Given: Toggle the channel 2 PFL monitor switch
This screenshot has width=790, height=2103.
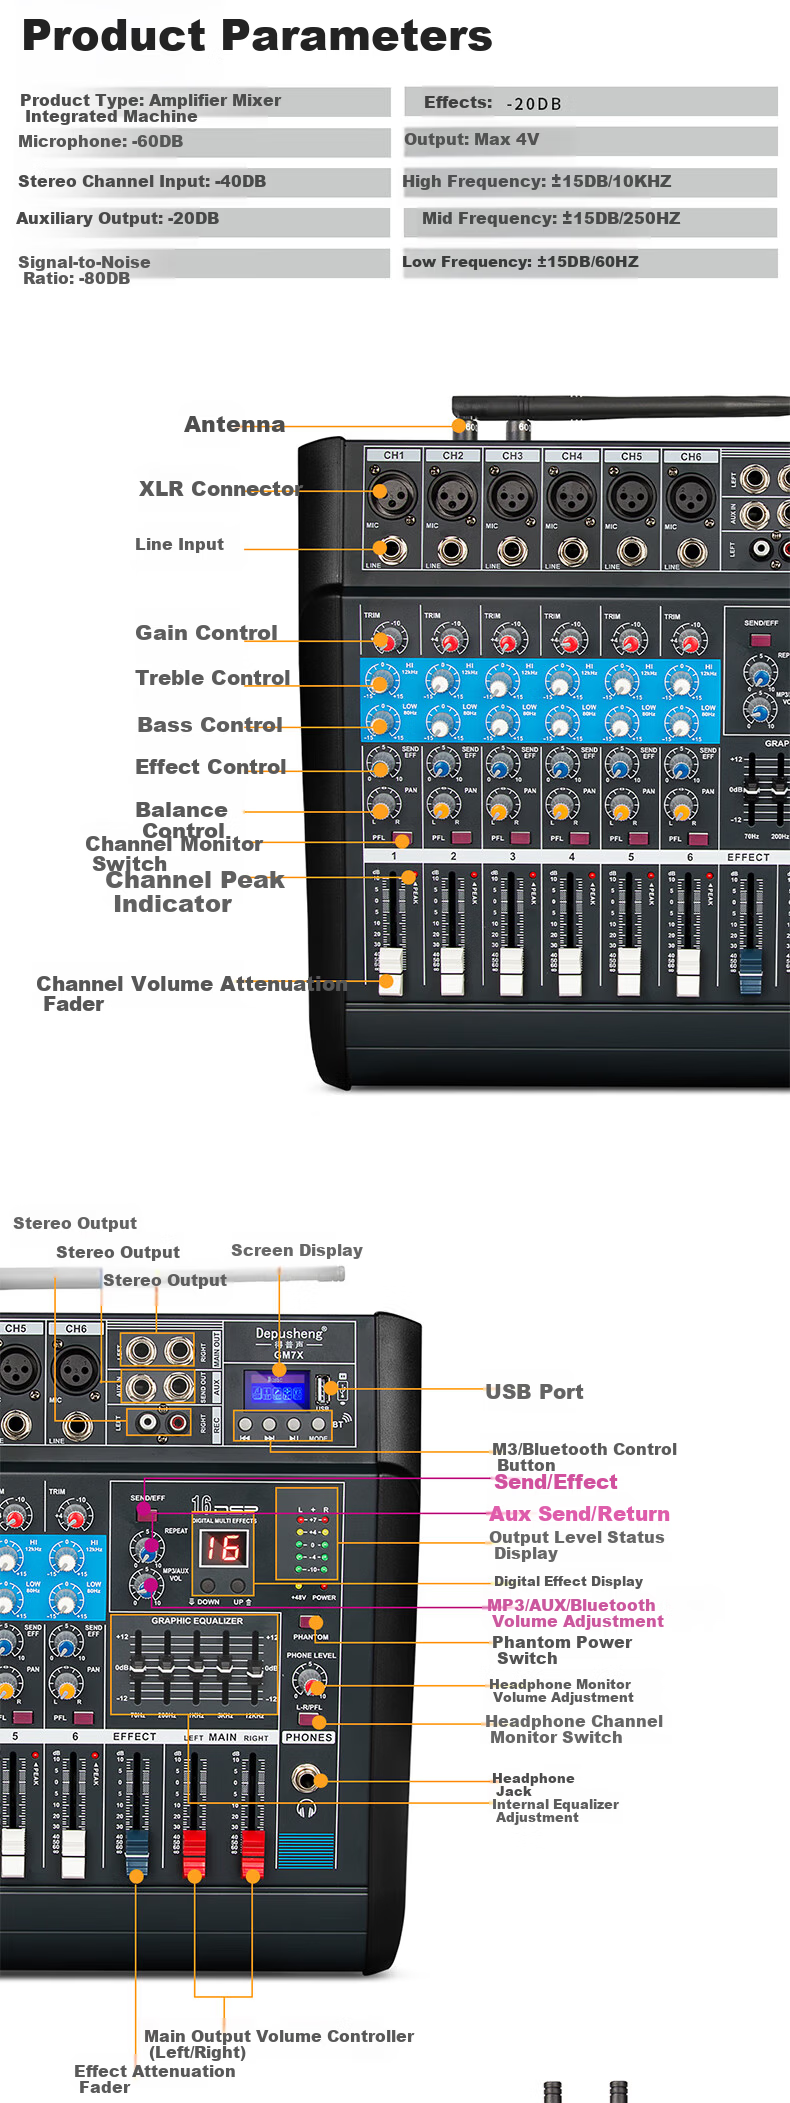Looking at the screenshot, I should pyautogui.click(x=461, y=838).
